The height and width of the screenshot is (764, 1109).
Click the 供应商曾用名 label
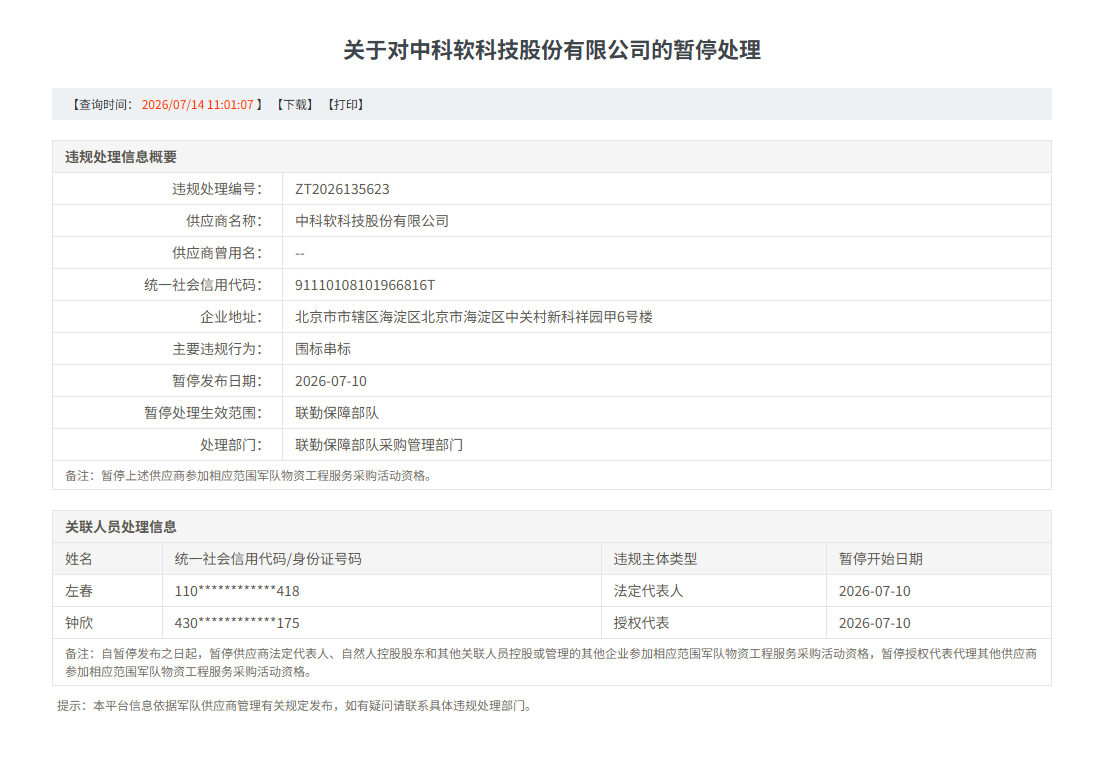tap(216, 253)
